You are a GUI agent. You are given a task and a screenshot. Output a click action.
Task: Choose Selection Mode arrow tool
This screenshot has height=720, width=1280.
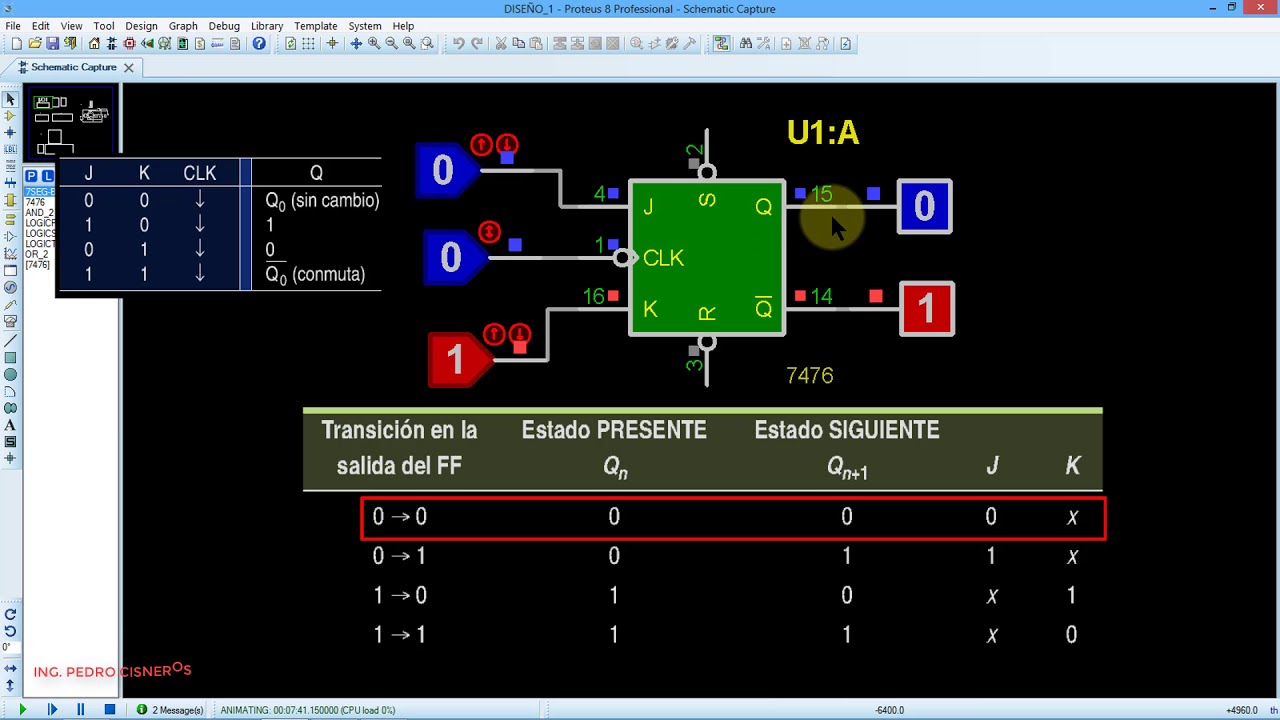(x=10, y=100)
